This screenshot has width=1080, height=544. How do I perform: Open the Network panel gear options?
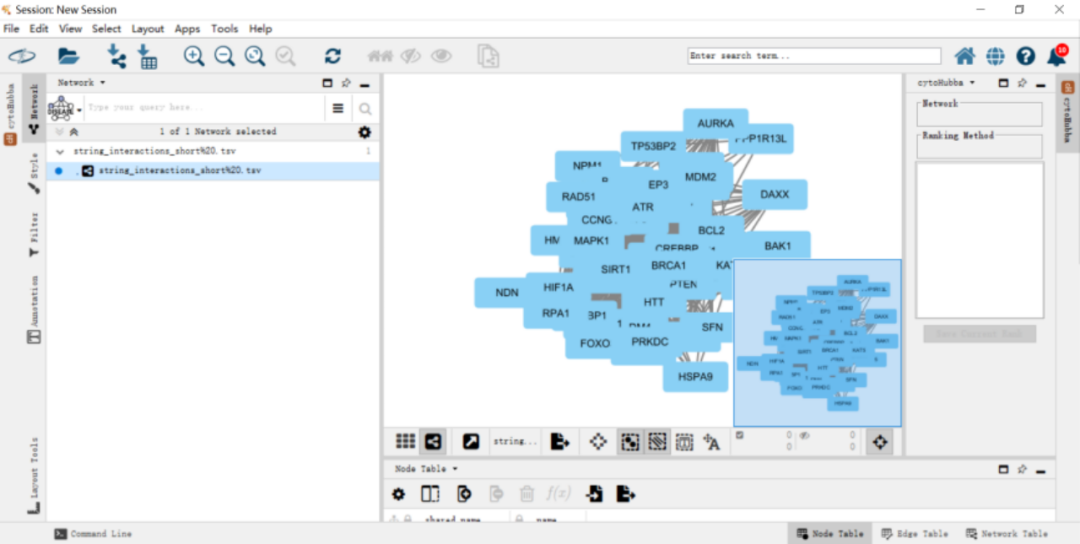coord(365,132)
